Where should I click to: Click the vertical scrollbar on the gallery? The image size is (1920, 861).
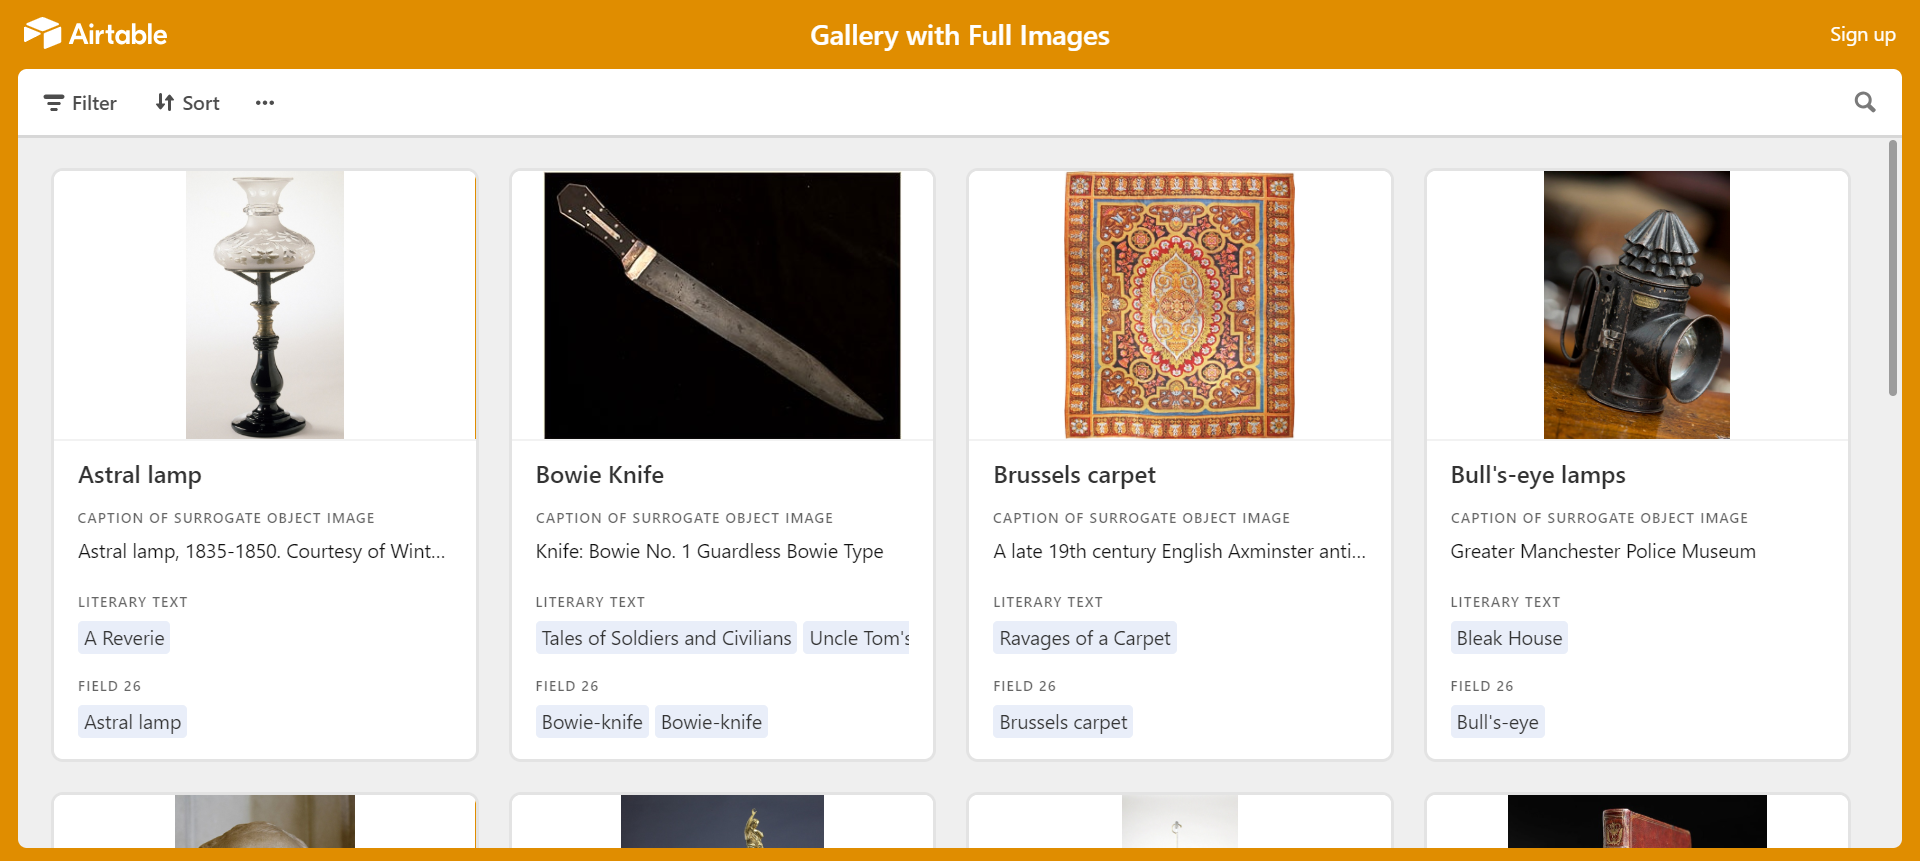pyautogui.click(x=1892, y=268)
